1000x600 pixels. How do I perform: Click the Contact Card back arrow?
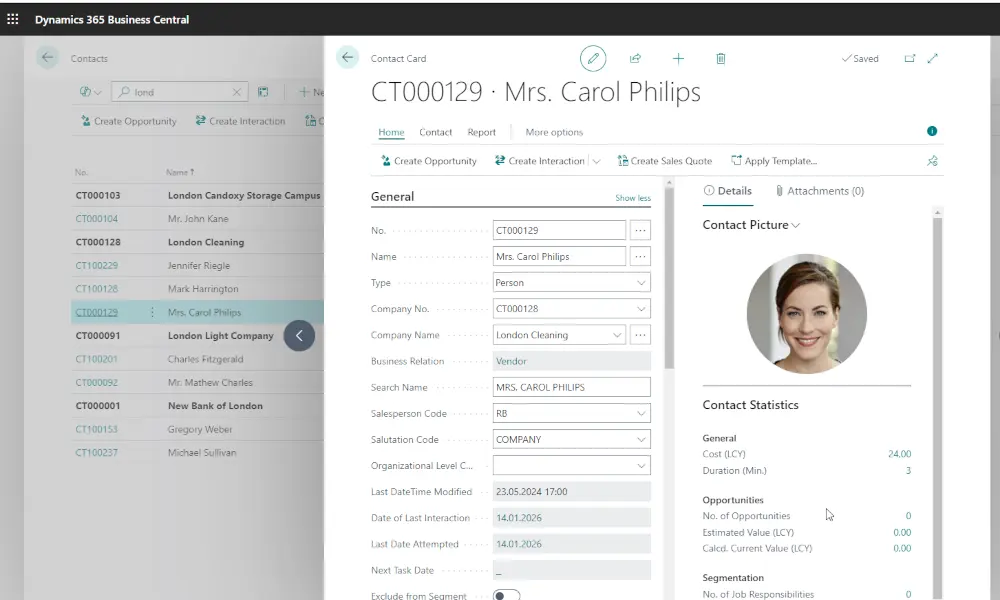[x=348, y=57]
